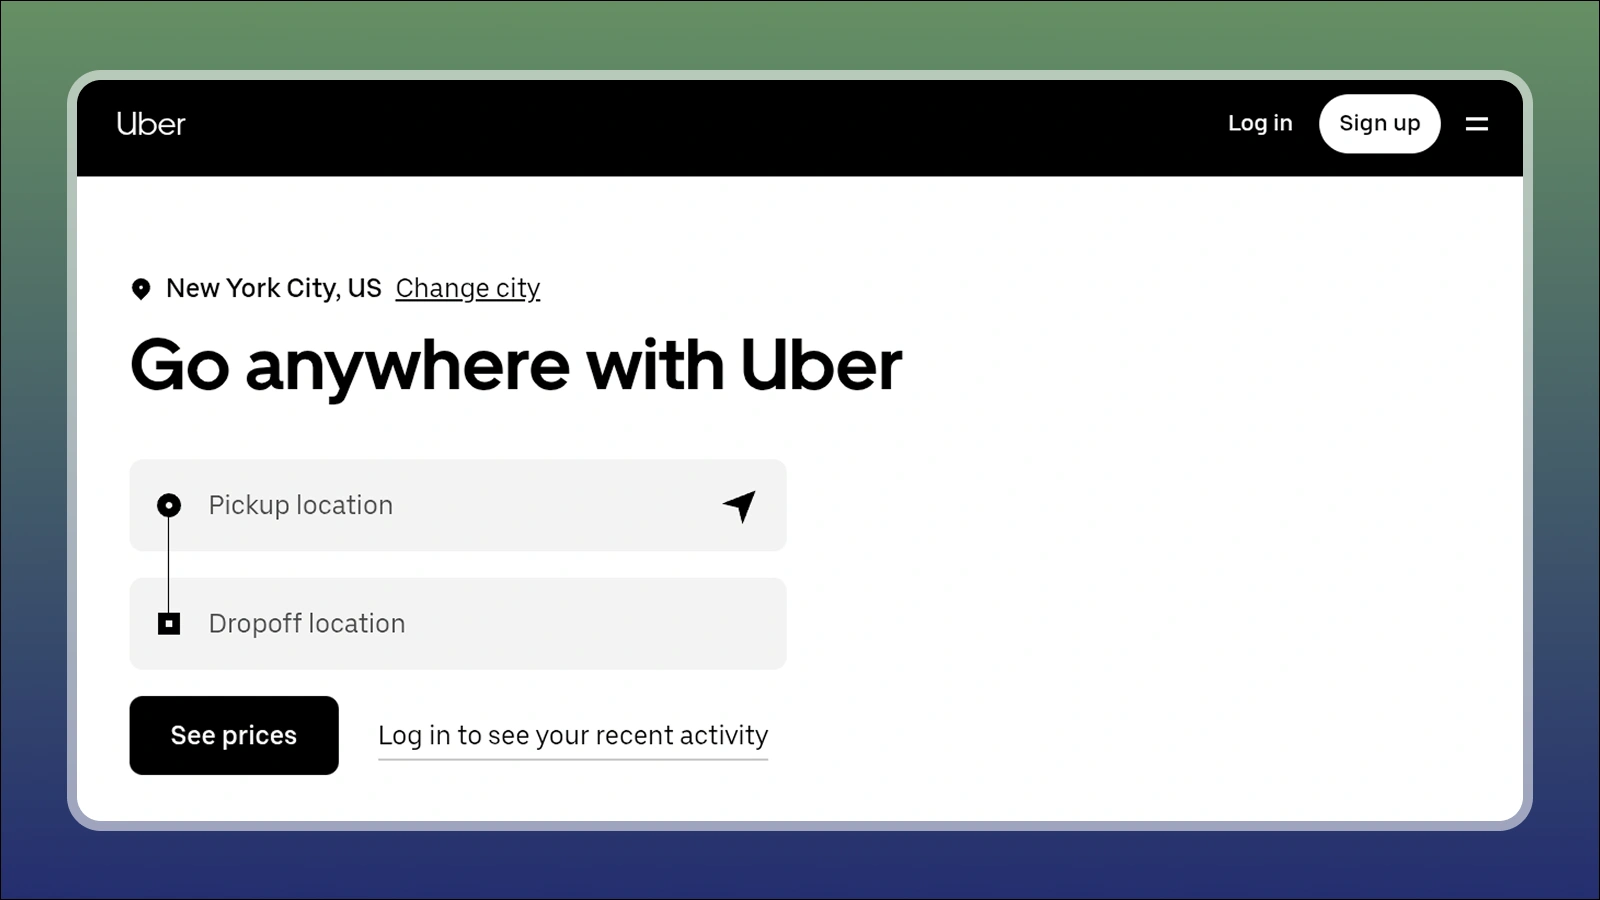Click the Go anywhere with Uber heading
Image resolution: width=1600 pixels, height=900 pixels.
[516, 366]
